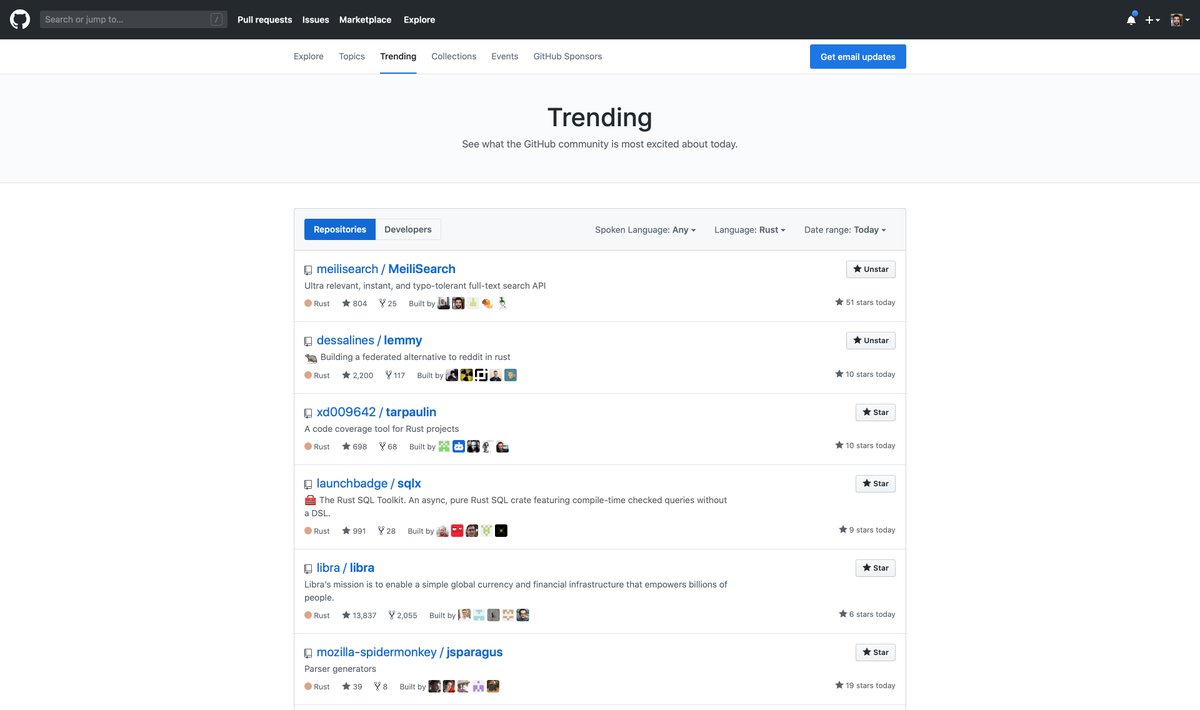The height and width of the screenshot is (710, 1200).
Task: Click the '19 stars today' text
Action: [x=866, y=686]
